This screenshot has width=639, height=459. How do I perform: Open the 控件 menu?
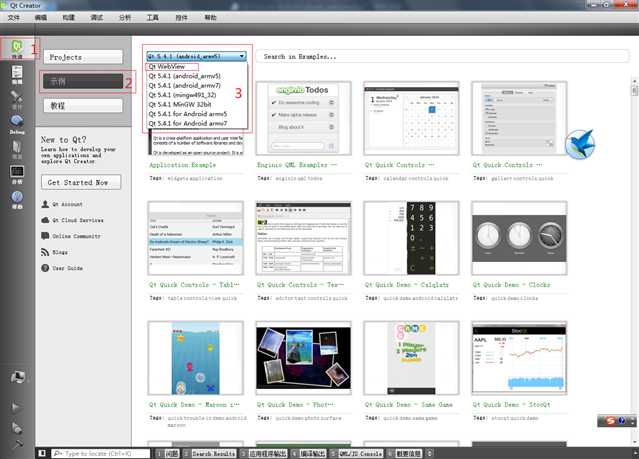(181, 18)
